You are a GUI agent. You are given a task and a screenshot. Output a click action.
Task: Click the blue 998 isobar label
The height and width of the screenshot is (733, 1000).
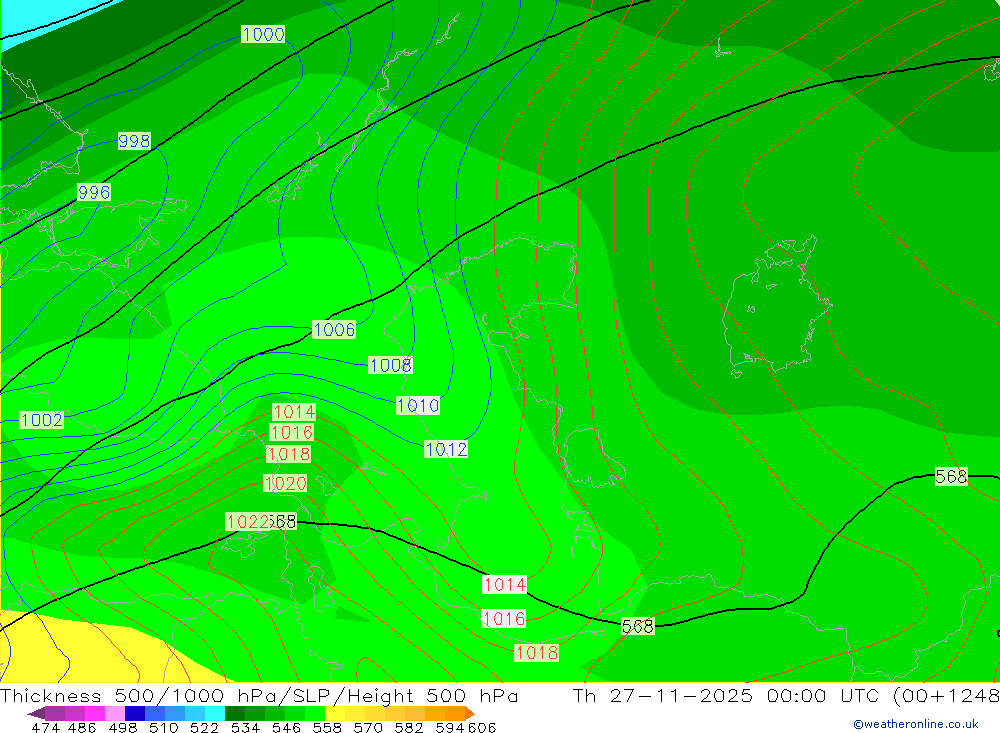(x=134, y=141)
